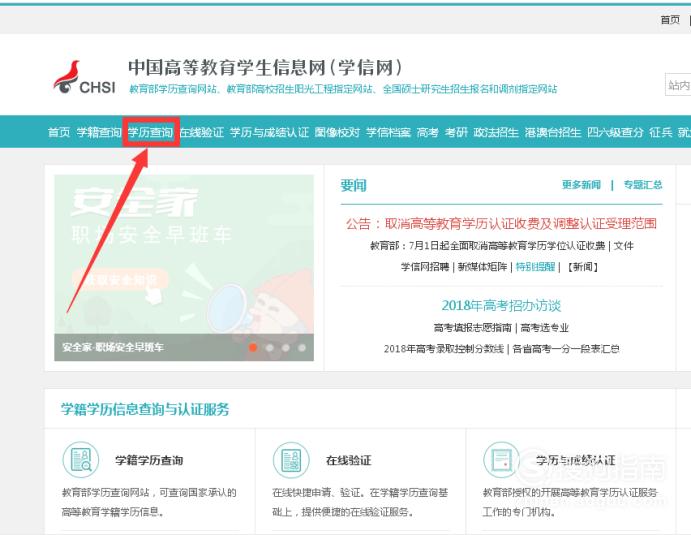Open 学籍查询 in the nav bar

pos(99,132)
